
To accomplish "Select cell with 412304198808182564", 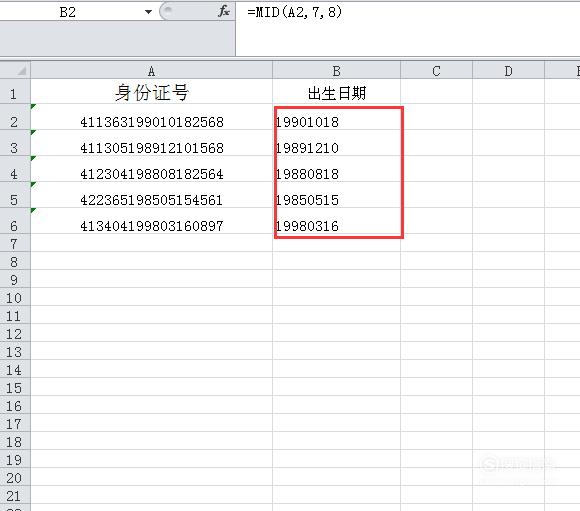I will (151, 169).
